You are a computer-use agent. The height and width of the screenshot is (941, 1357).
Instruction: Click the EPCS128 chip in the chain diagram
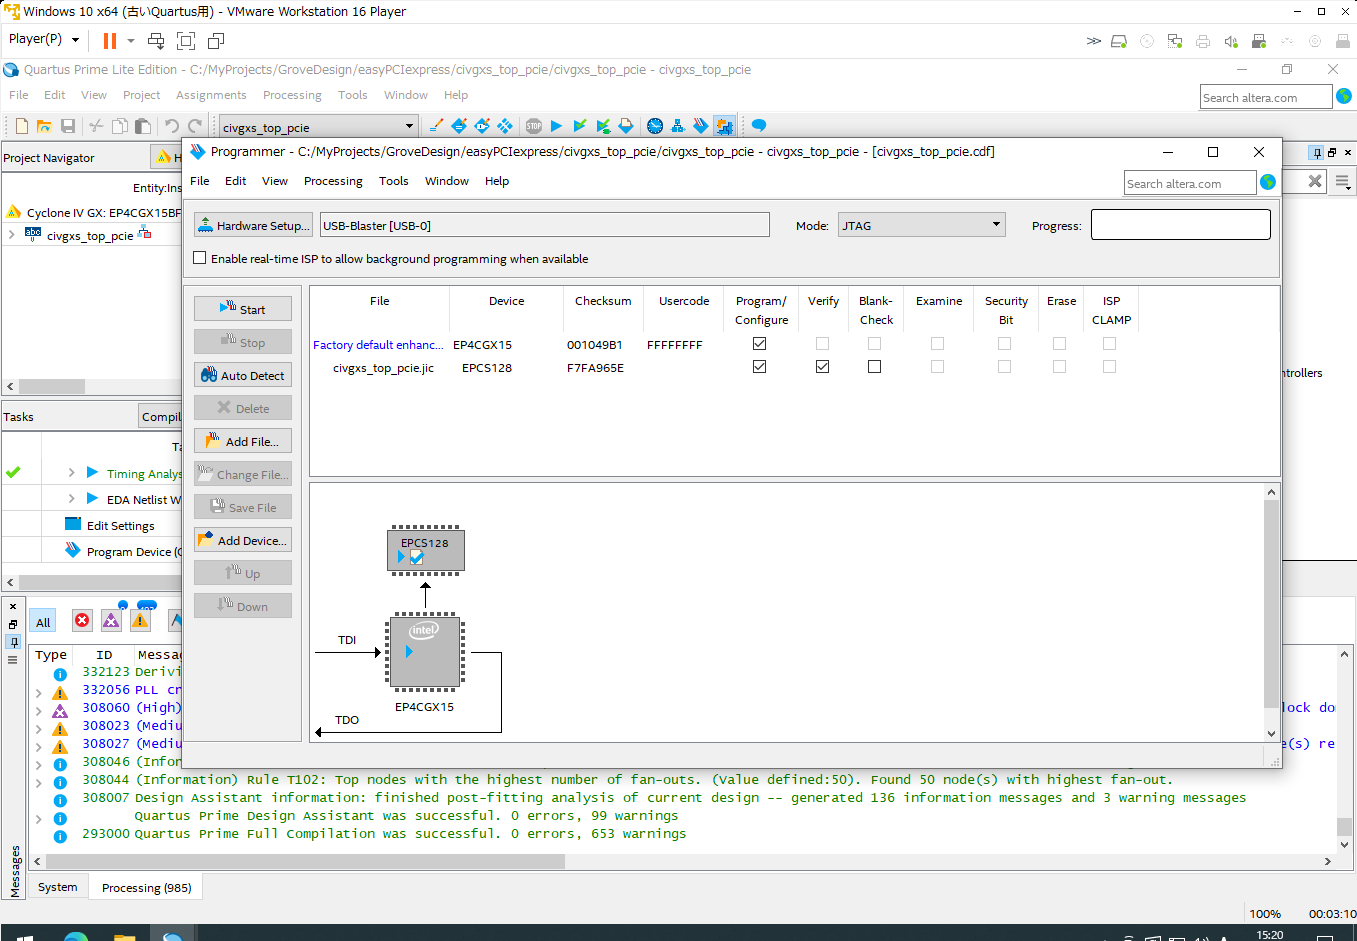[x=426, y=550]
